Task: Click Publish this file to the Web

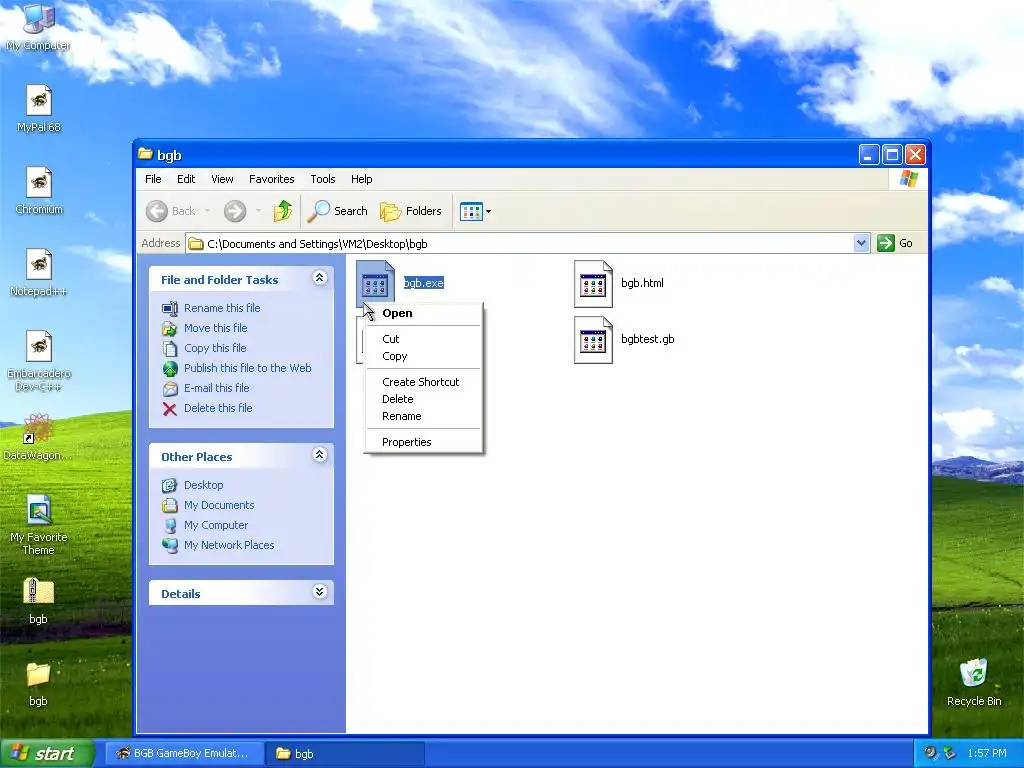Action: click(248, 368)
